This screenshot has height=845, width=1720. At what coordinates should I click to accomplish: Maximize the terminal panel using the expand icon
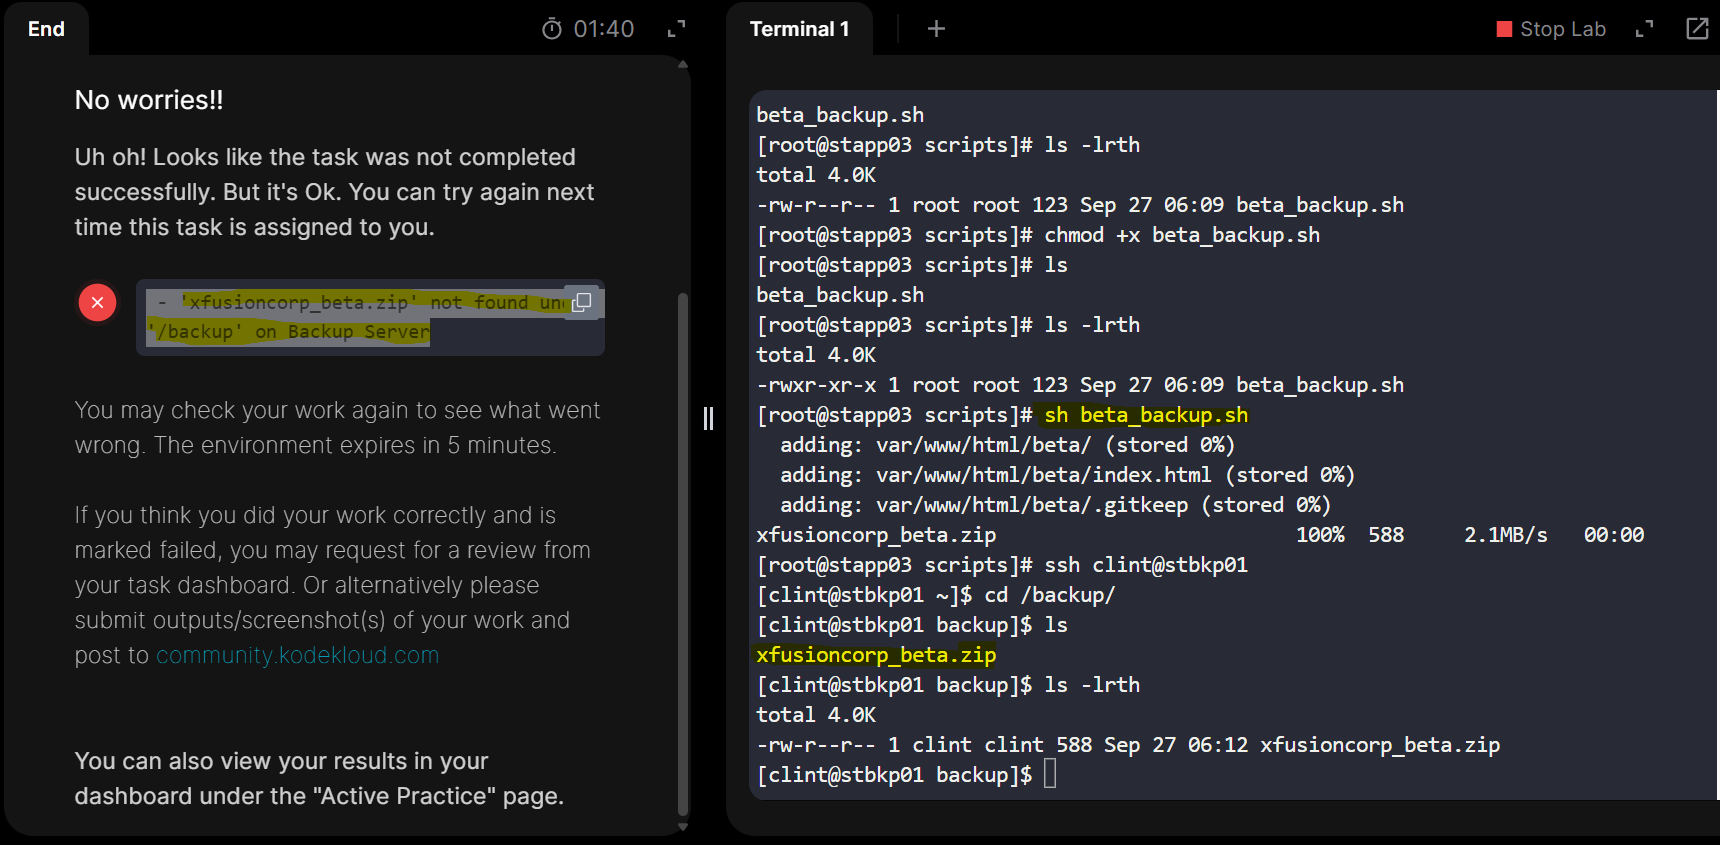coord(1644,29)
